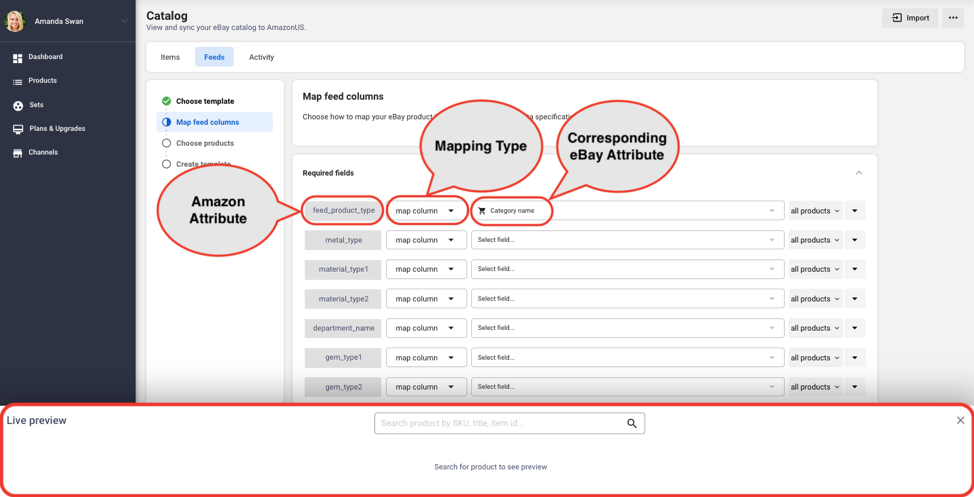Open mapping type dropdown for gem_type2
974x497 pixels.
coord(426,386)
